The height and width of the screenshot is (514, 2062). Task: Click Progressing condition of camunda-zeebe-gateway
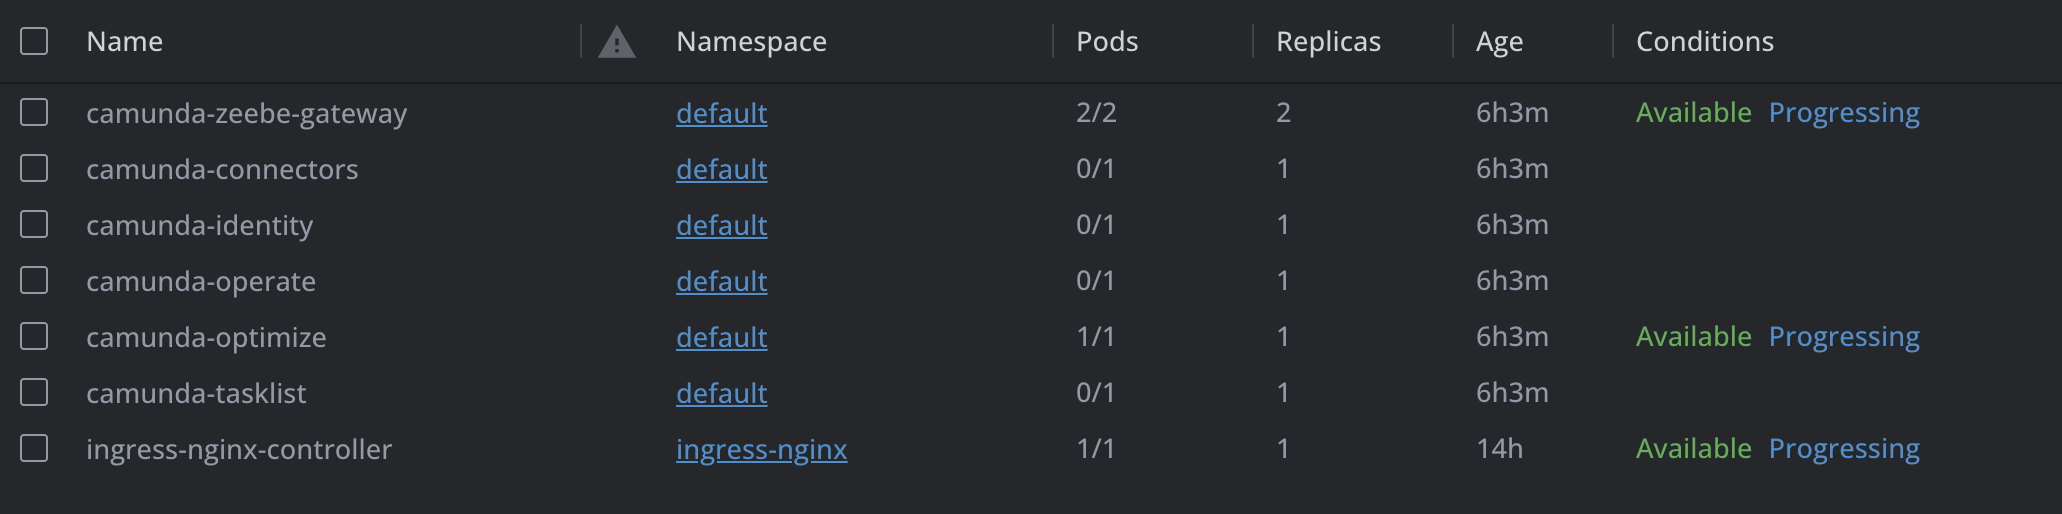tap(1844, 113)
